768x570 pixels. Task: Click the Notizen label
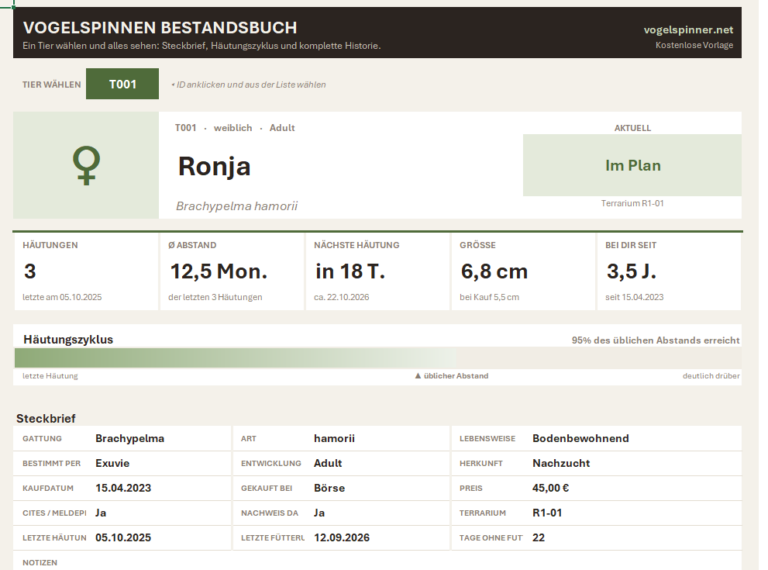[40, 563]
